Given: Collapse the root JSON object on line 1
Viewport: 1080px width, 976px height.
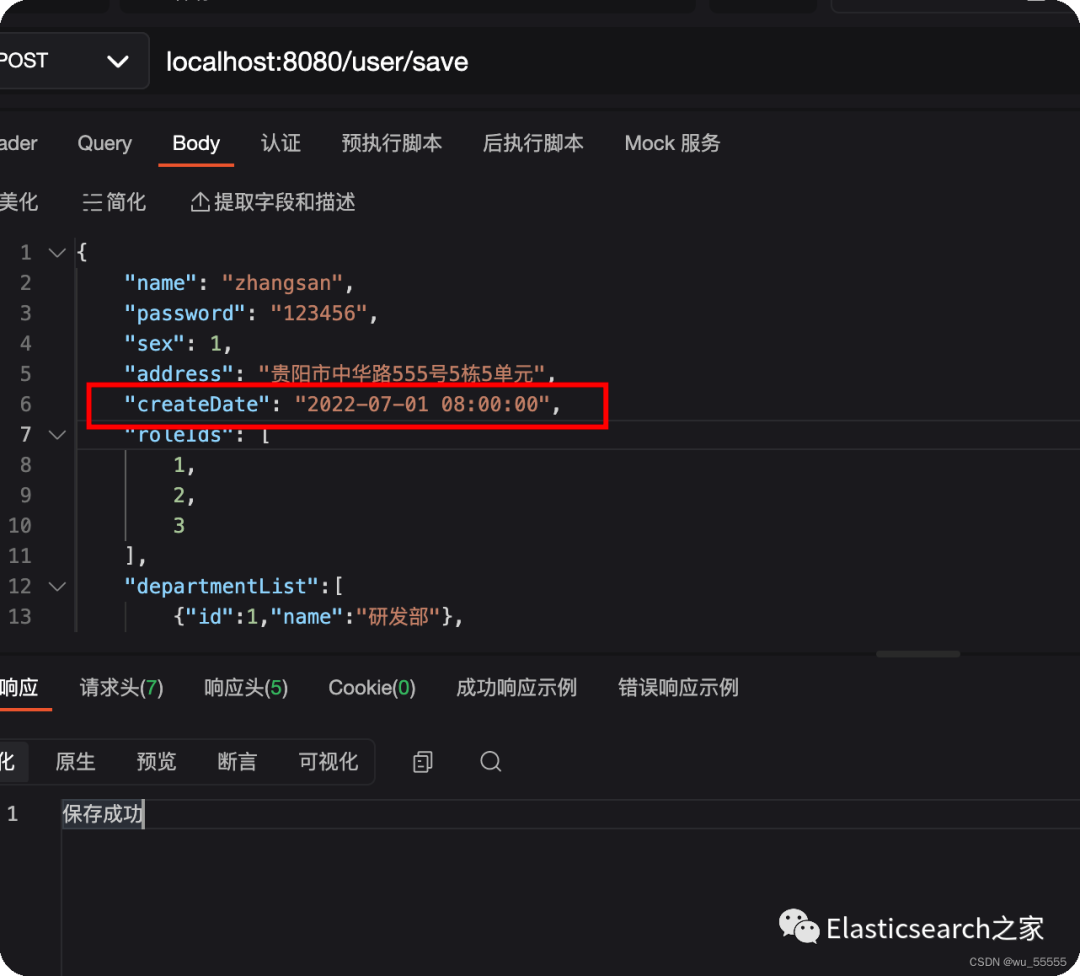Looking at the screenshot, I should (57, 252).
